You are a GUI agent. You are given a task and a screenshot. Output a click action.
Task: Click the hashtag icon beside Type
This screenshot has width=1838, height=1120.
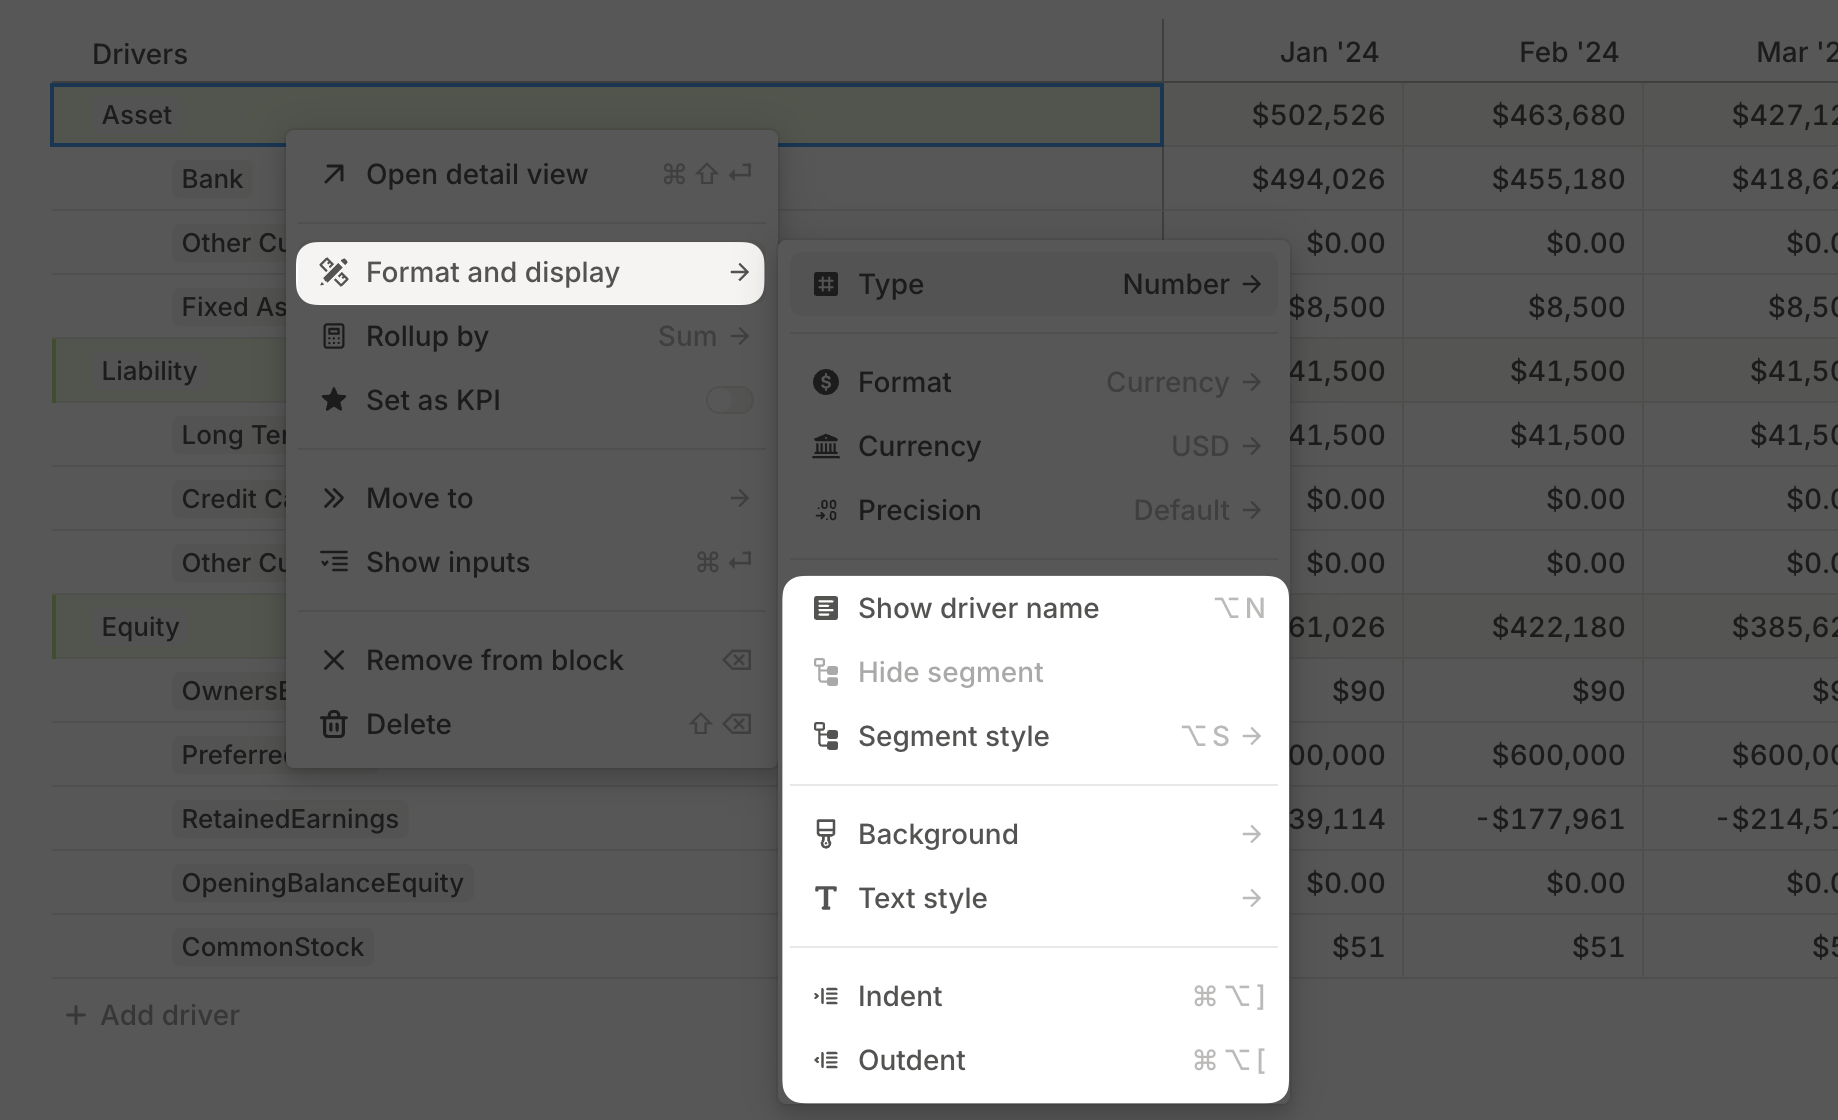pos(826,284)
